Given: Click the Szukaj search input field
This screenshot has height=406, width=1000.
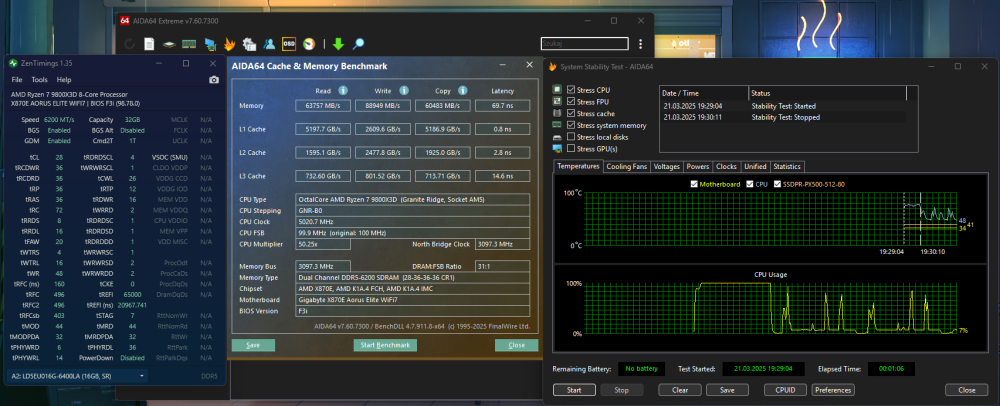Looking at the screenshot, I should pyautogui.click(x=583, y=43).
